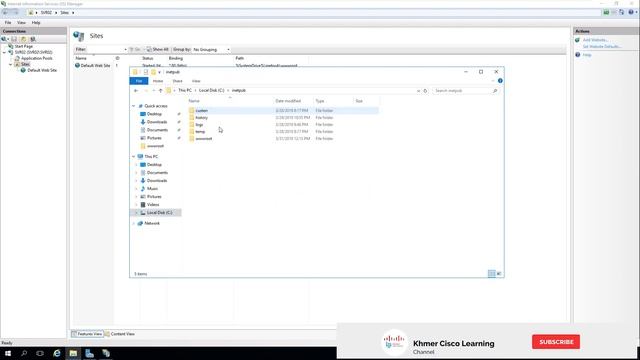
Task: Open the Group by No Grouping dropdown
Action: click(x=211, y=49)
